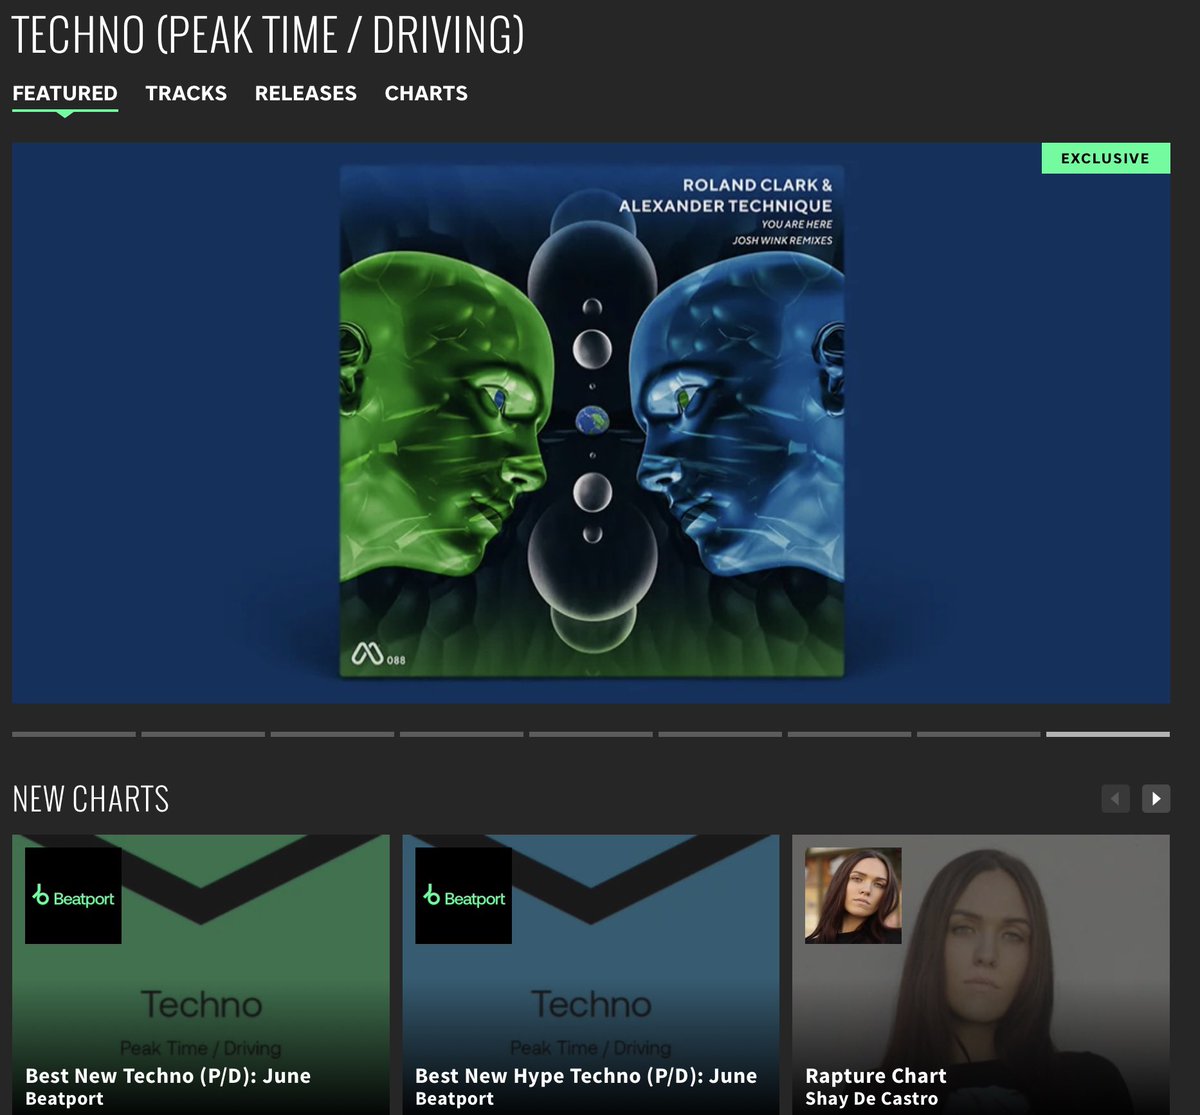Go to the first carousel slide indicator
Viewport: 1200px width, 1115px height.
point(74,734)
